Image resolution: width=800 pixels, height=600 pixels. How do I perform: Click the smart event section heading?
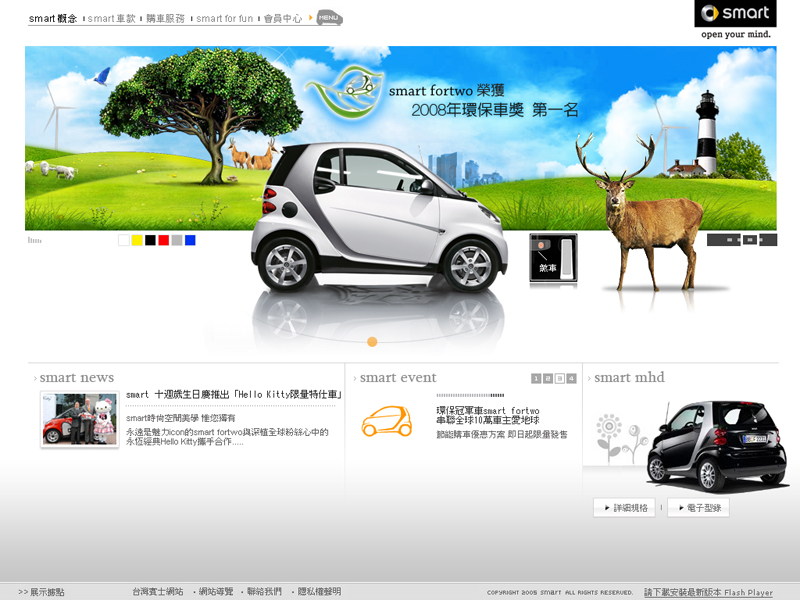pos(398,378)
